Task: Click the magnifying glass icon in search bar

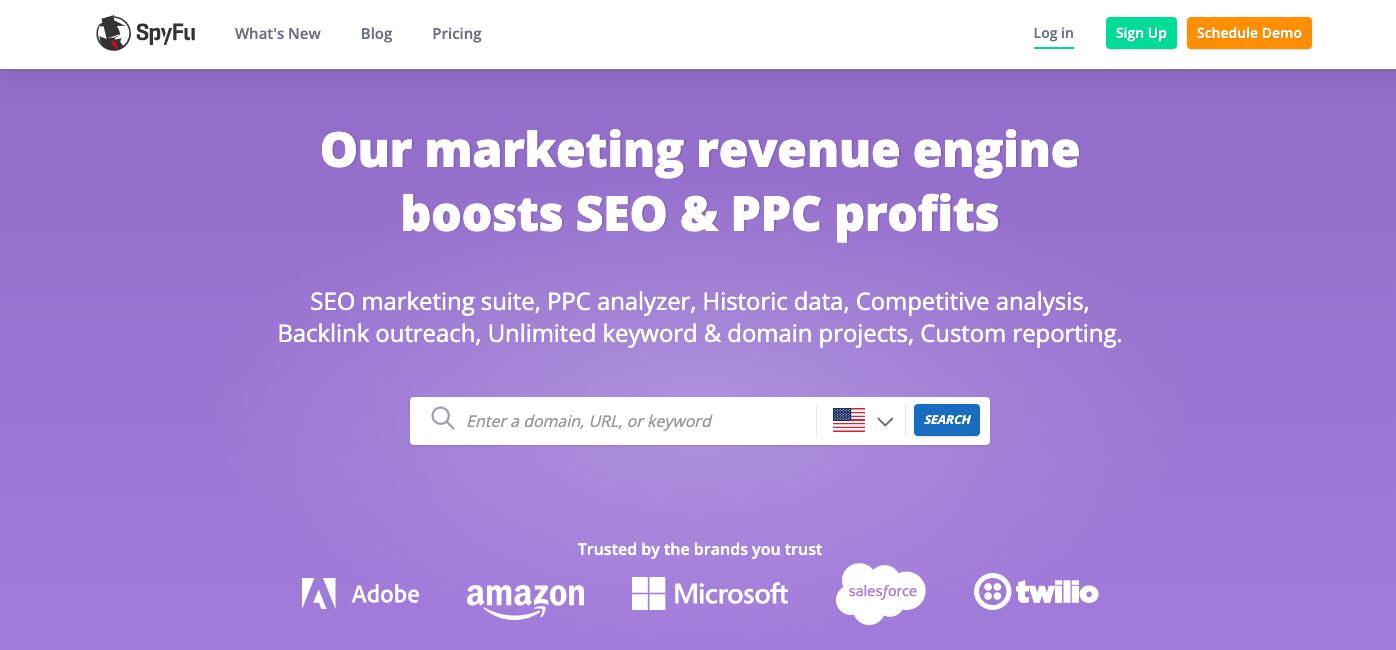Action: pyautogui.click(x=442, y=419)
